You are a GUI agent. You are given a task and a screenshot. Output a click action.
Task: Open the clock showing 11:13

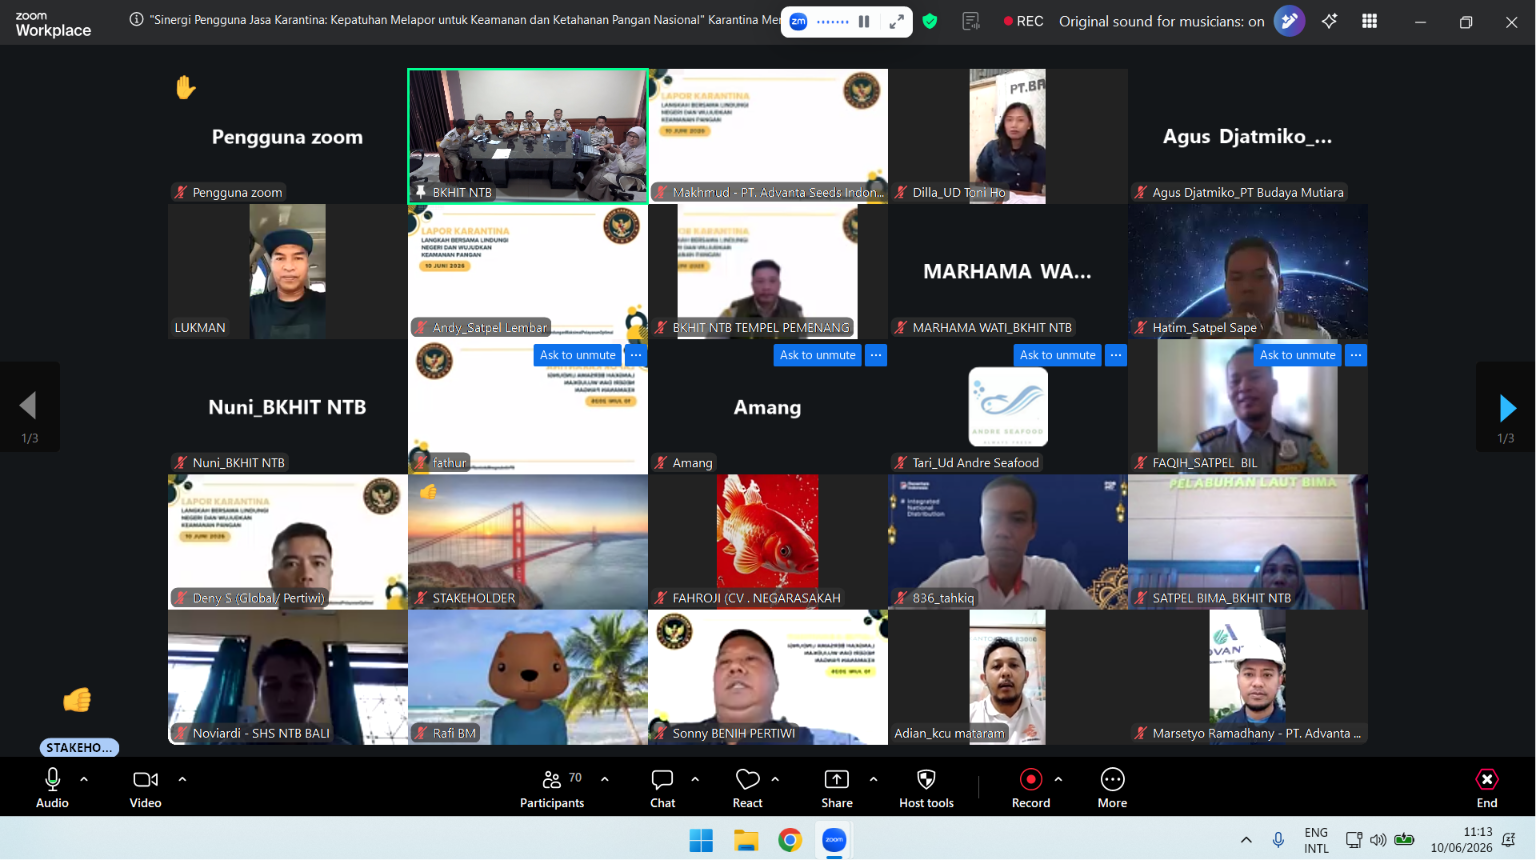(x=1461, y=840)
